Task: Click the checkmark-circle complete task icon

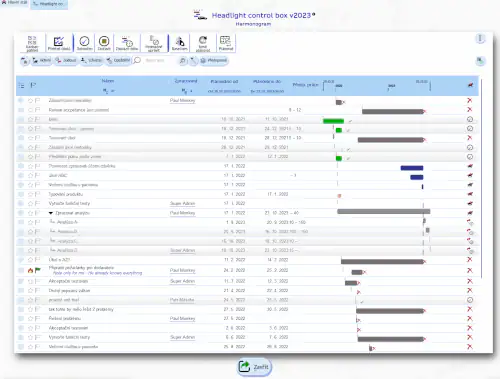Action: pyautogui.click(x=84, y=43)
